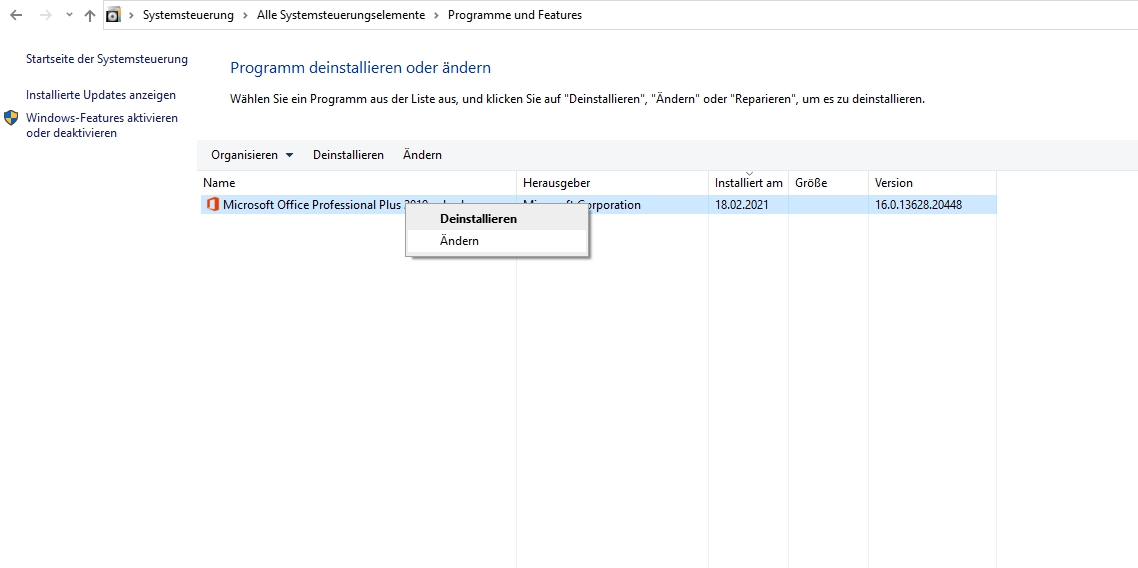This screenshot has height=568, width=1138.
Task: Sort by Größe column header
Action: [x=828, y=183]
